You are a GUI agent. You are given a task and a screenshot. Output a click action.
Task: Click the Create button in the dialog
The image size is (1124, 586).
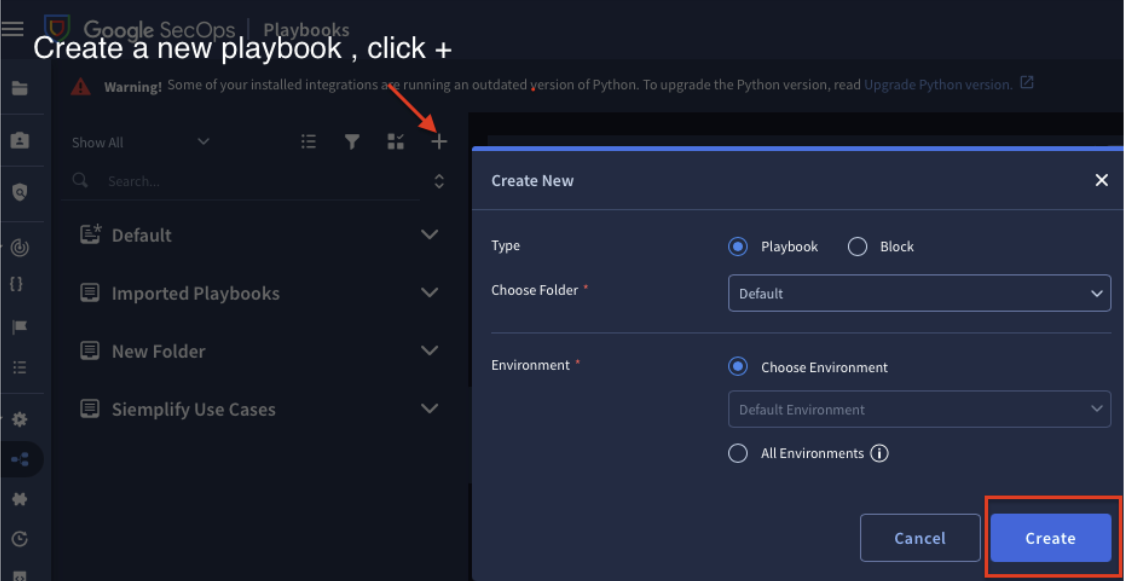coord(1050,538)
